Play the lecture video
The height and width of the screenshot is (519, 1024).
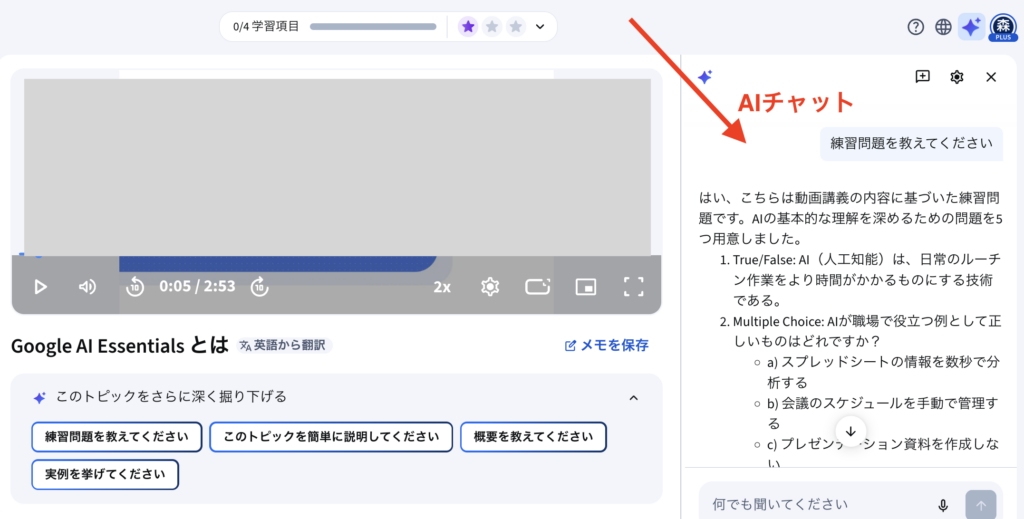coord(40,287)
